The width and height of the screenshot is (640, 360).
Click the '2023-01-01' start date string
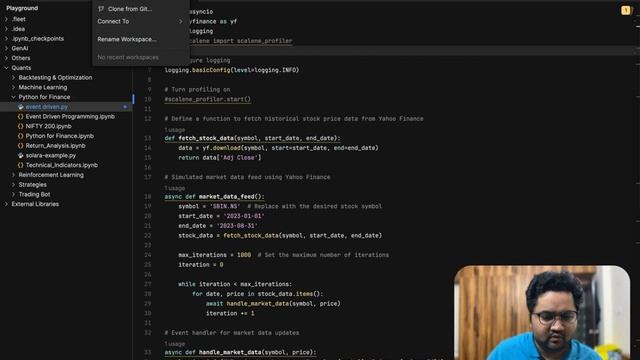(x=244, y=216)
